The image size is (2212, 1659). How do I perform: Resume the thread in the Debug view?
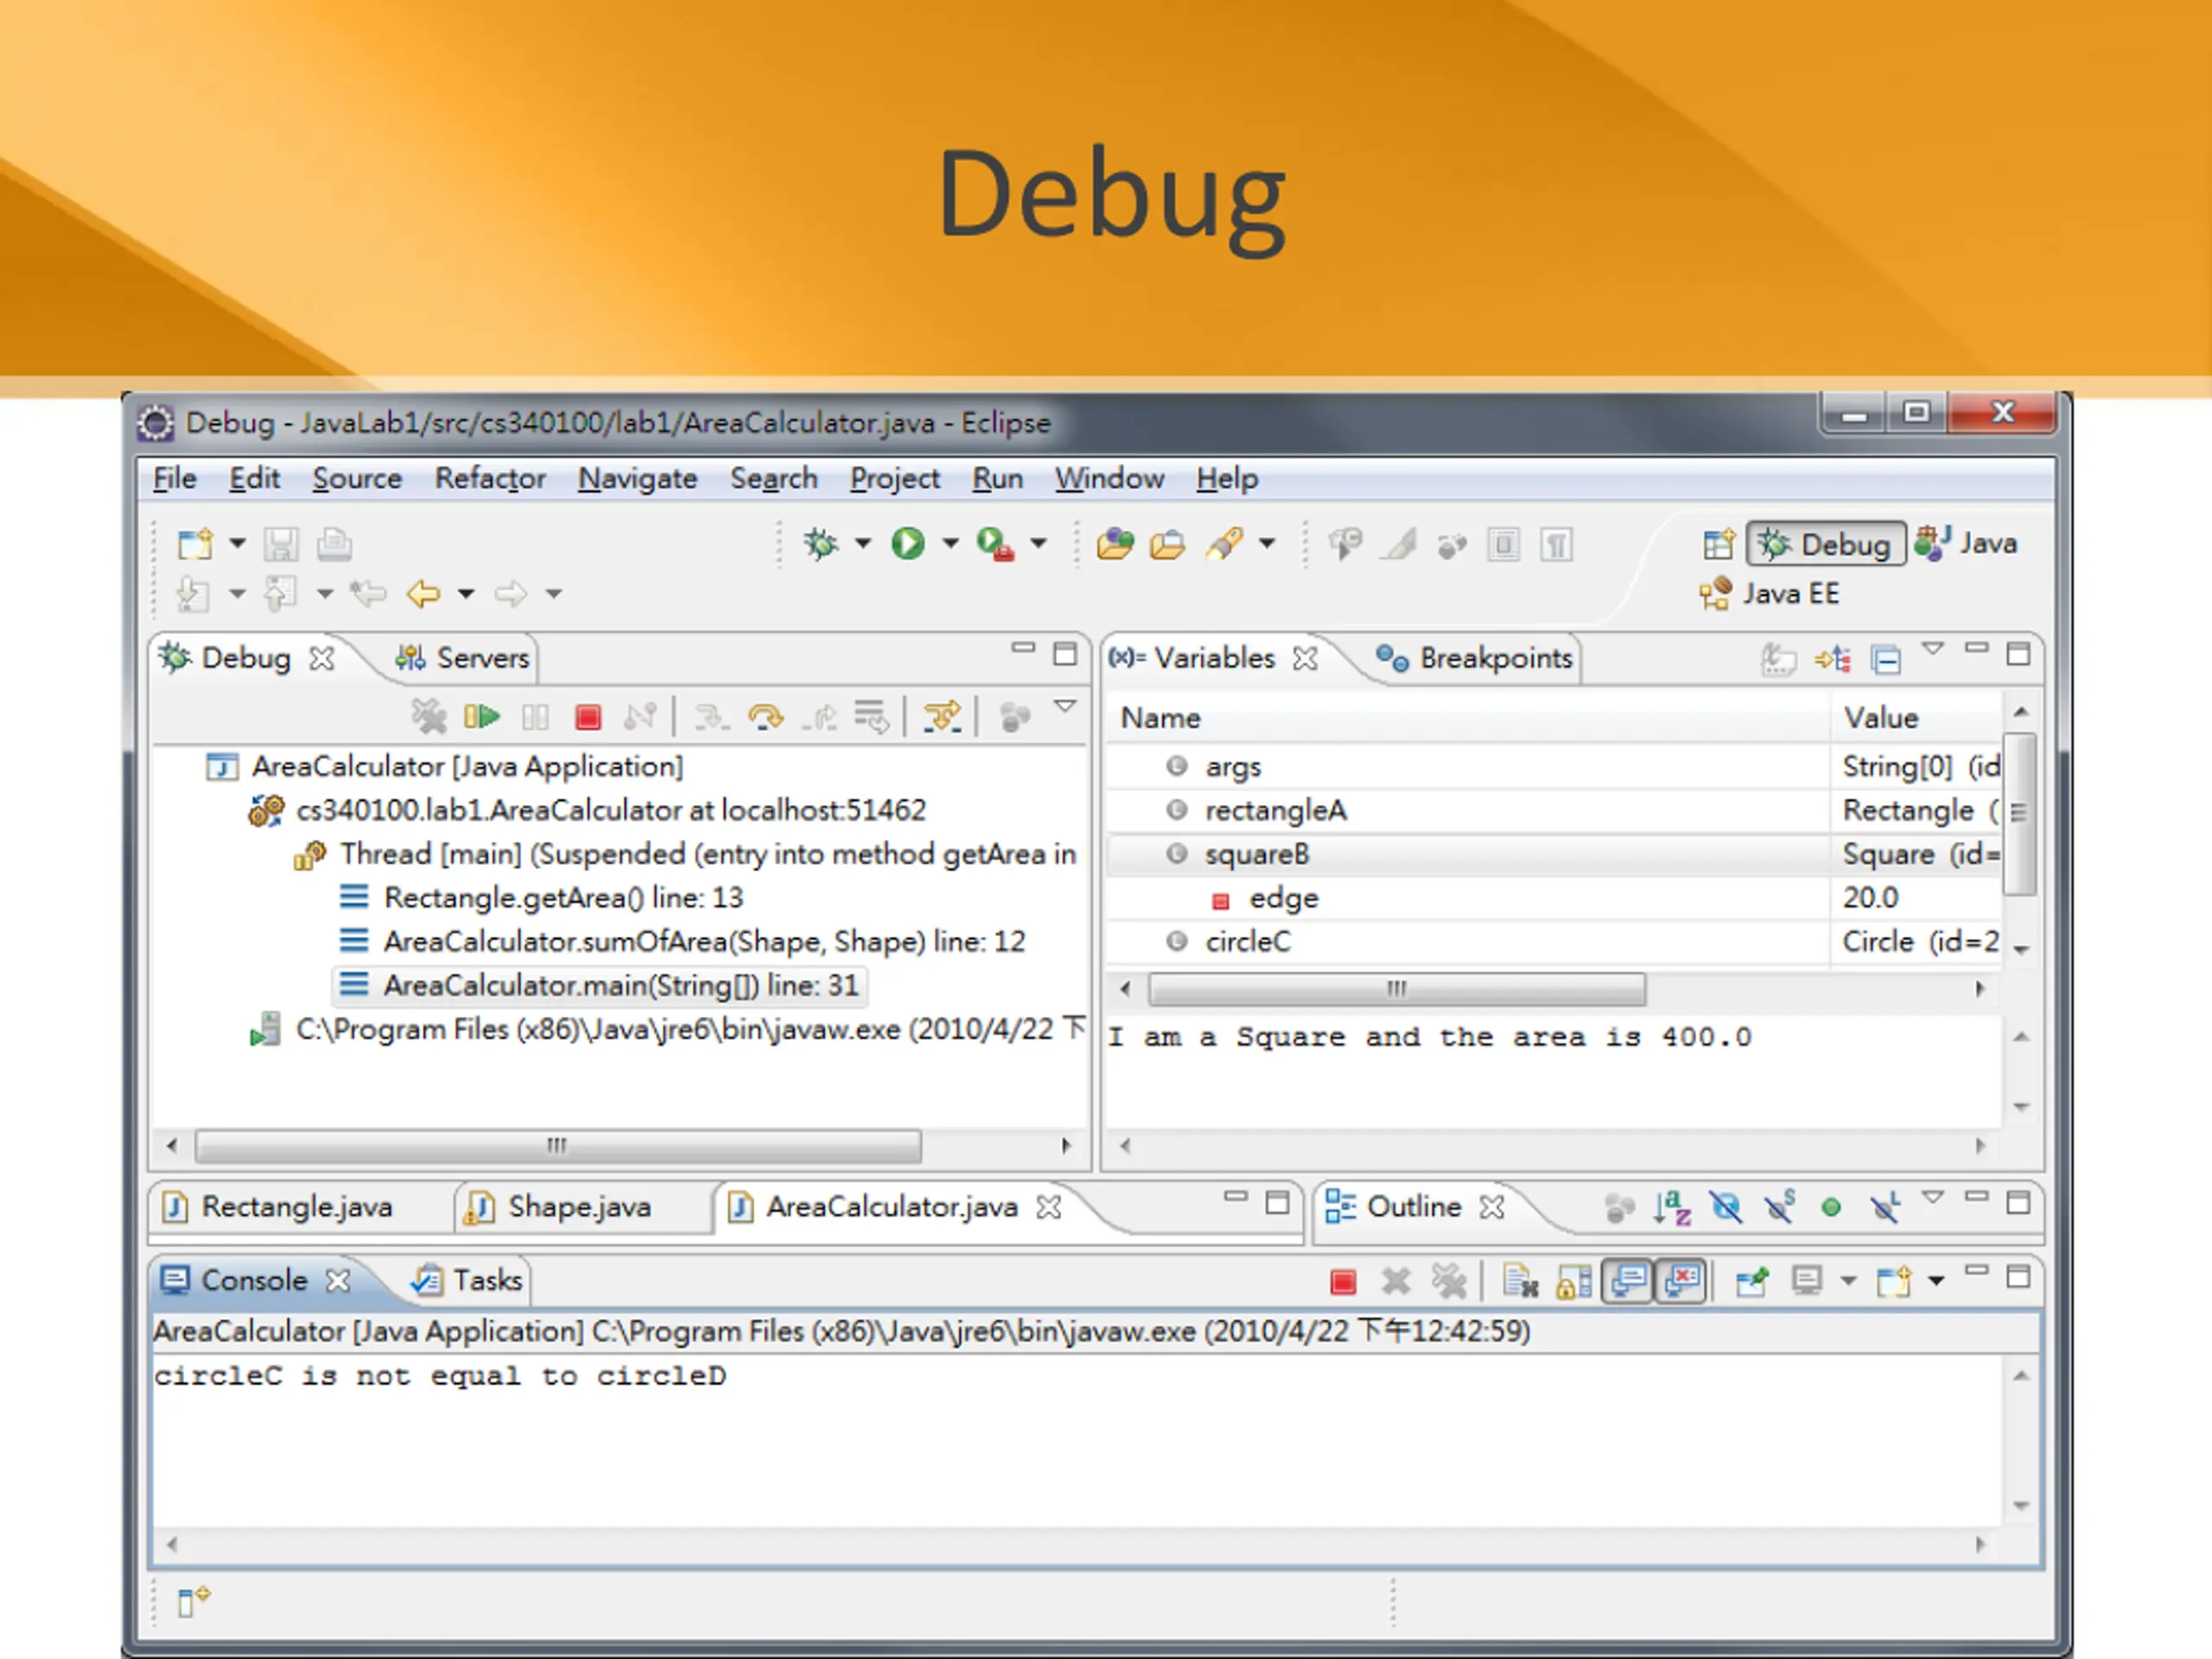(x=482, y=716)
